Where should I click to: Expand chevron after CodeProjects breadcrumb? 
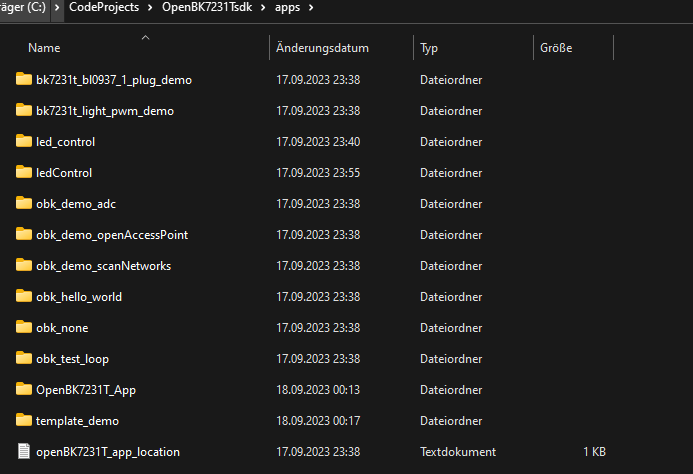click(x=150, y=8)
